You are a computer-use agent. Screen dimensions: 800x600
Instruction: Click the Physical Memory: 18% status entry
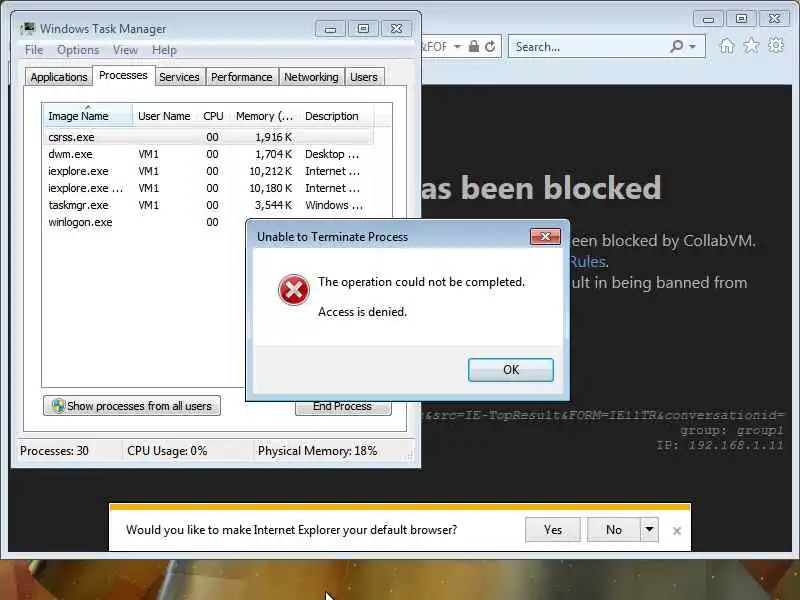317,451
